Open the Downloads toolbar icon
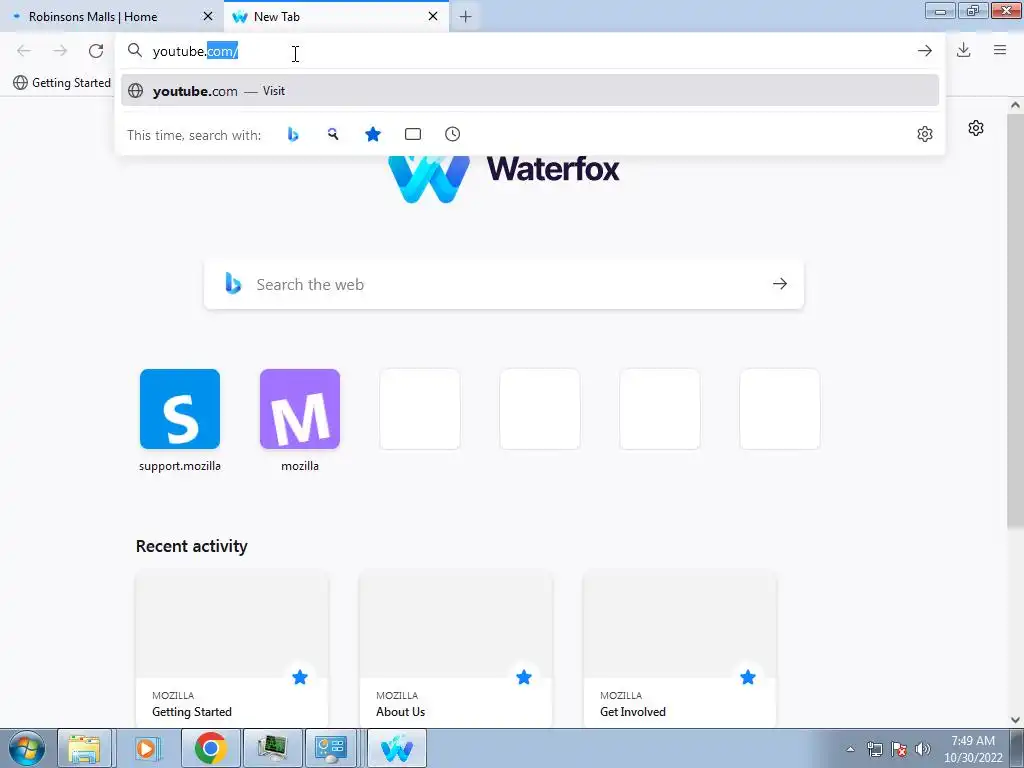Viewport: 1024px width, 768px height. click(963, 50)
